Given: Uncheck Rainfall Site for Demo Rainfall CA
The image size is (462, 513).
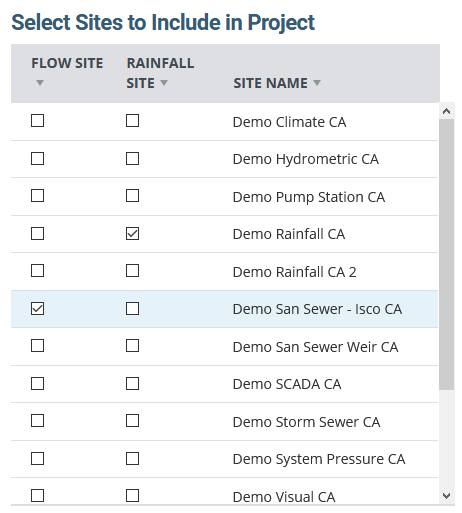Looking at the screenshot, I should click(x=132, y=234).
